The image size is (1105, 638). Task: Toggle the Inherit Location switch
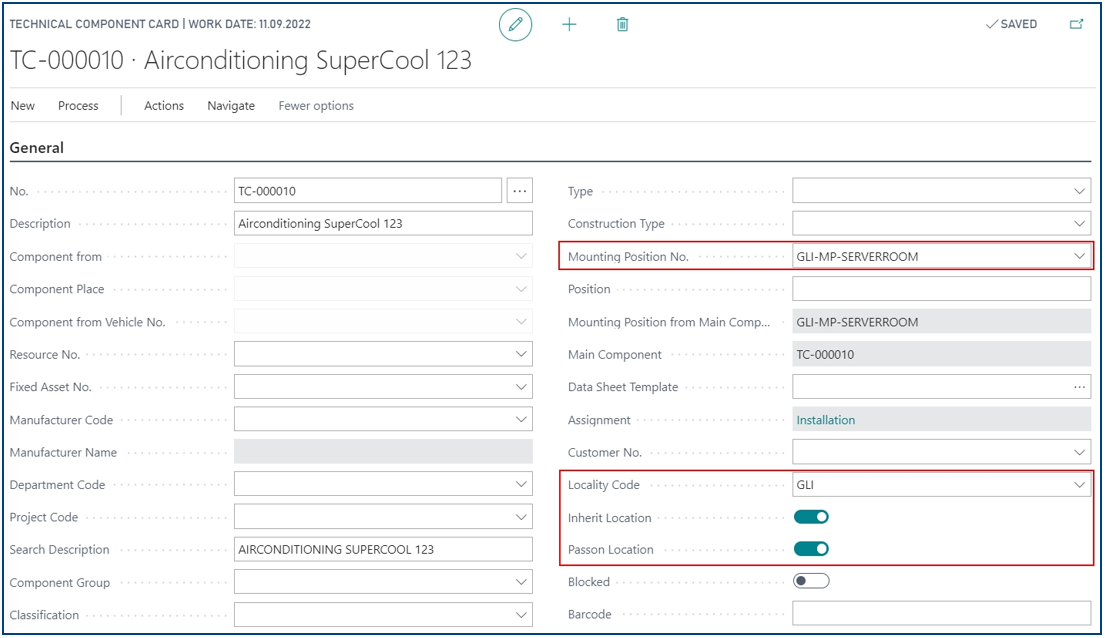(811, 517)
